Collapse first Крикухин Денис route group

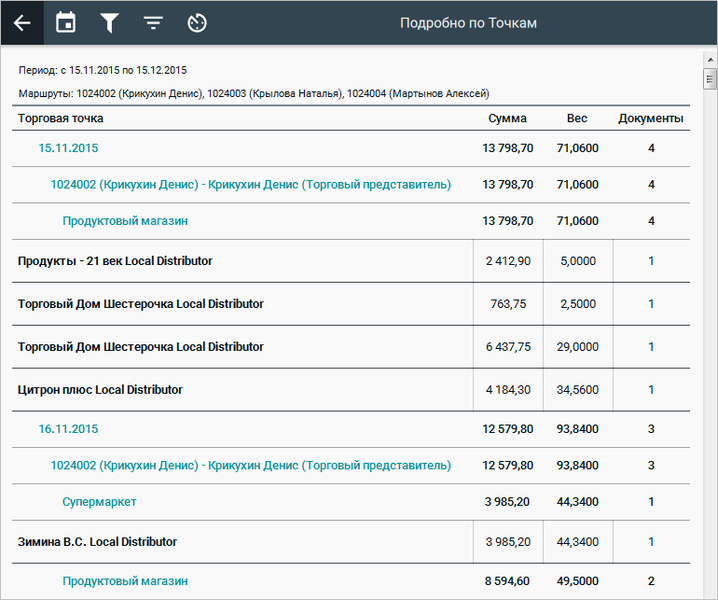point(250,185)
